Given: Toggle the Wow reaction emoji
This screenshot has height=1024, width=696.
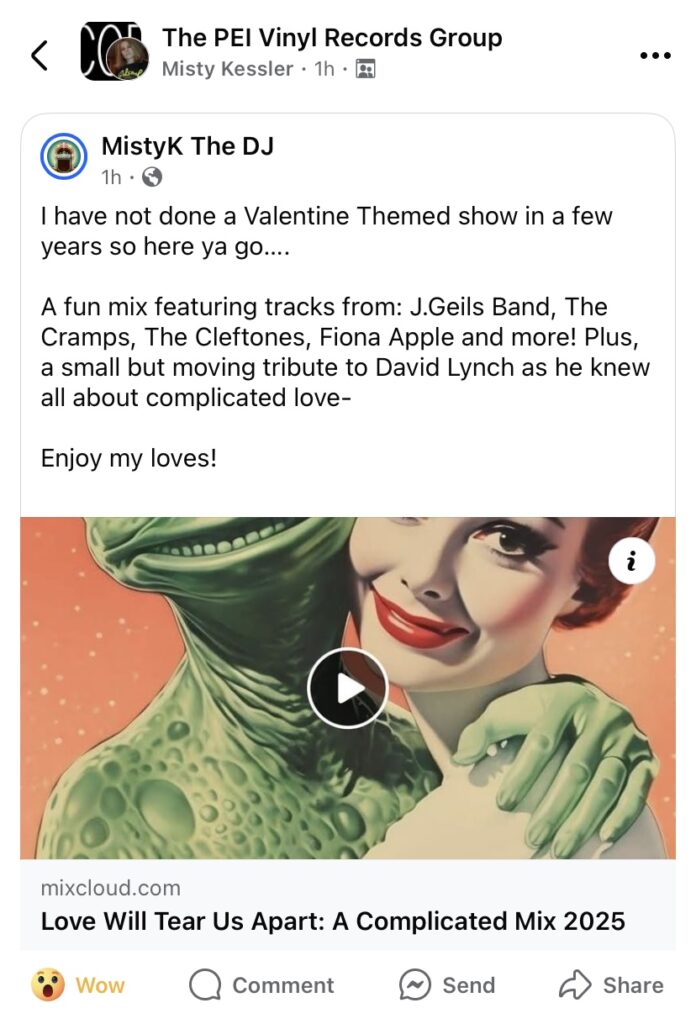Looking at the screenshot, I should 48,985.
